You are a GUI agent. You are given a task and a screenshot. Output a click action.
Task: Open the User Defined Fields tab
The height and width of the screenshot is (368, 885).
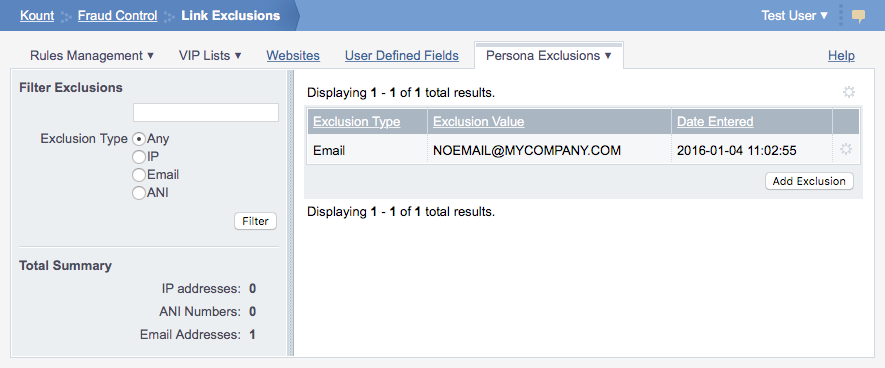point(402,56)
